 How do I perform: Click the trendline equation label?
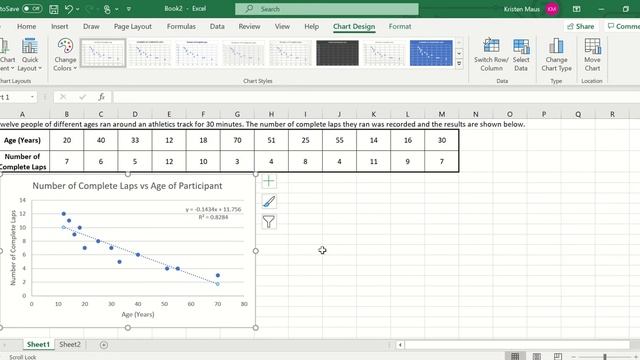(213, 213)
